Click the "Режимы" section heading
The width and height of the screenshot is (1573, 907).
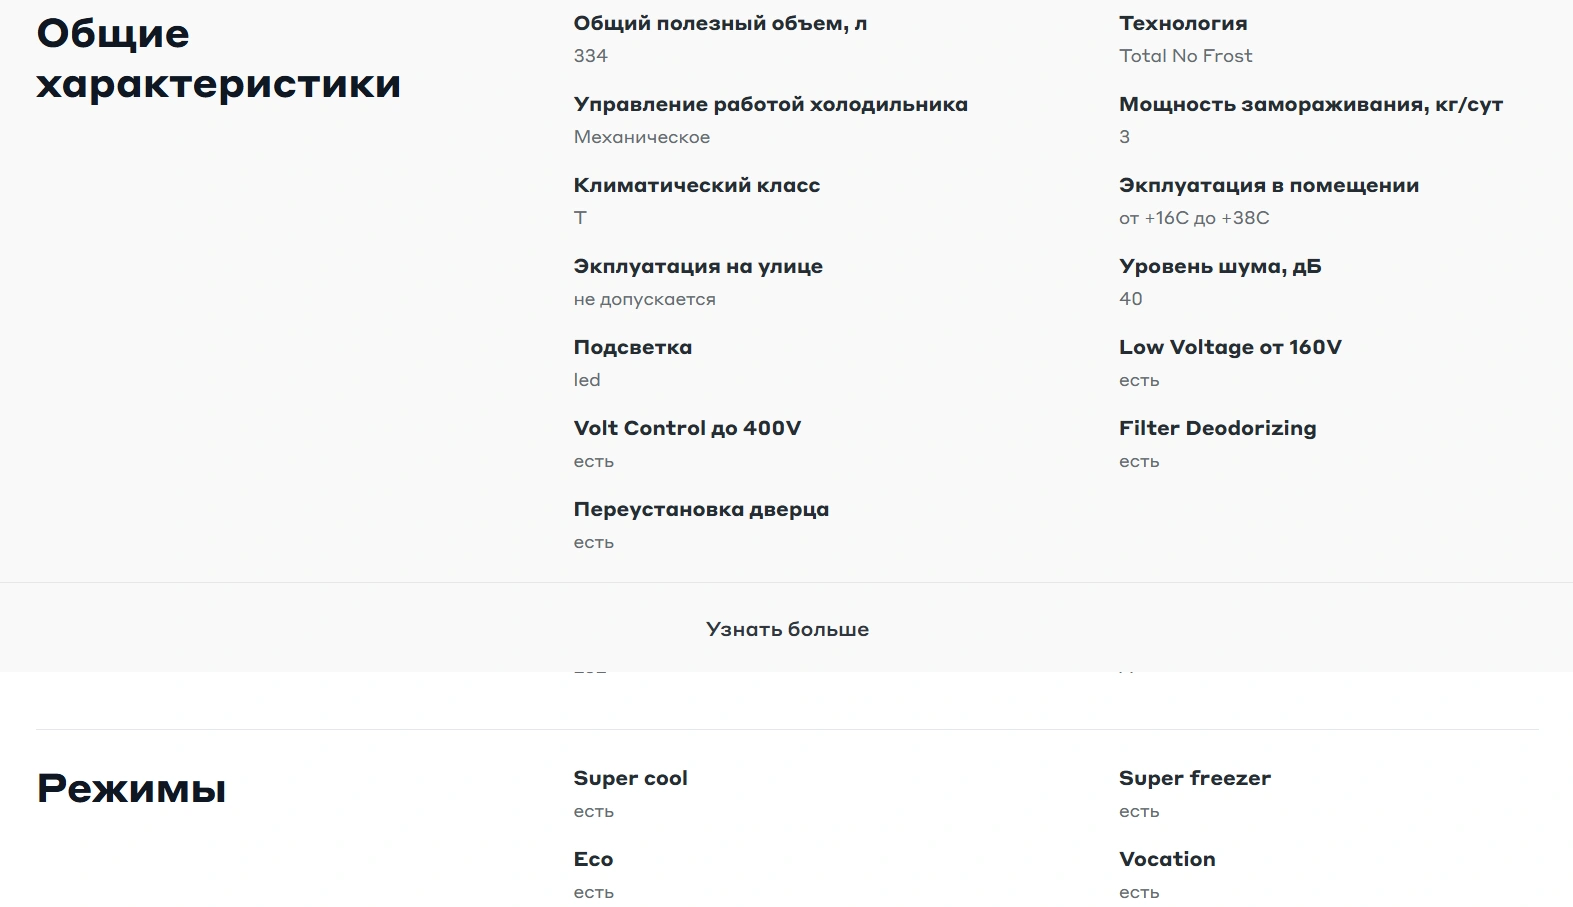(x=131, y=788)
